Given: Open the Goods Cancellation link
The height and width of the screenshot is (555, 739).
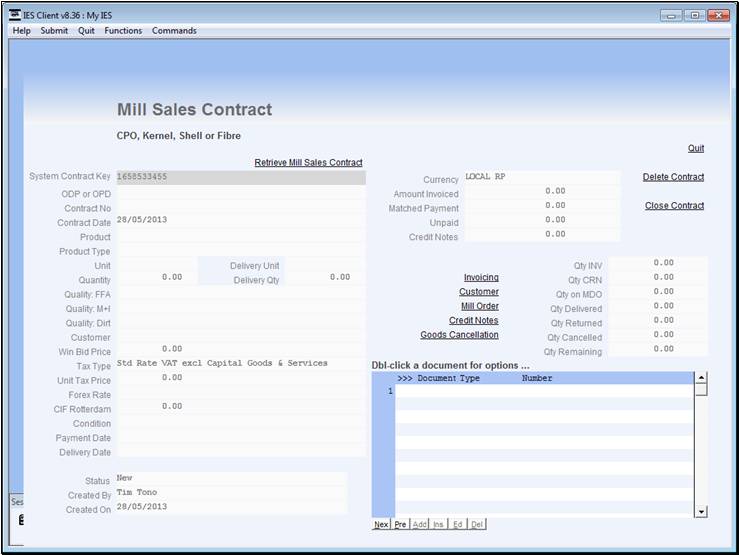Looking at the screenshot, I should click(459, 335).
